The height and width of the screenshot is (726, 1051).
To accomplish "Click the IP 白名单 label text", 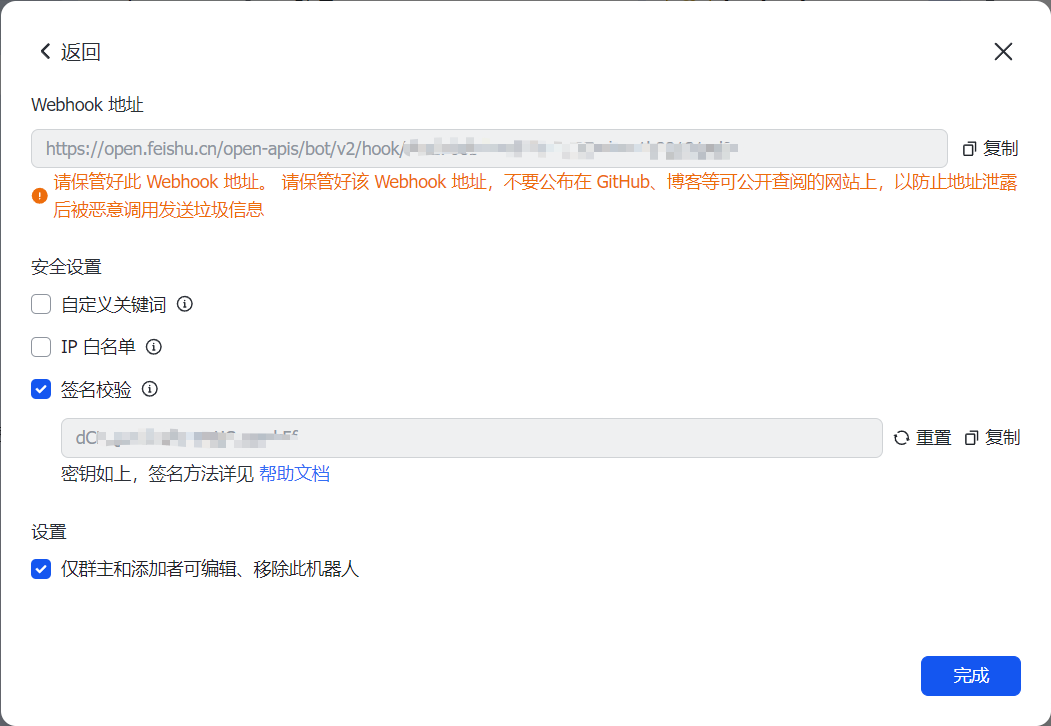I will (x=98, y=347).
